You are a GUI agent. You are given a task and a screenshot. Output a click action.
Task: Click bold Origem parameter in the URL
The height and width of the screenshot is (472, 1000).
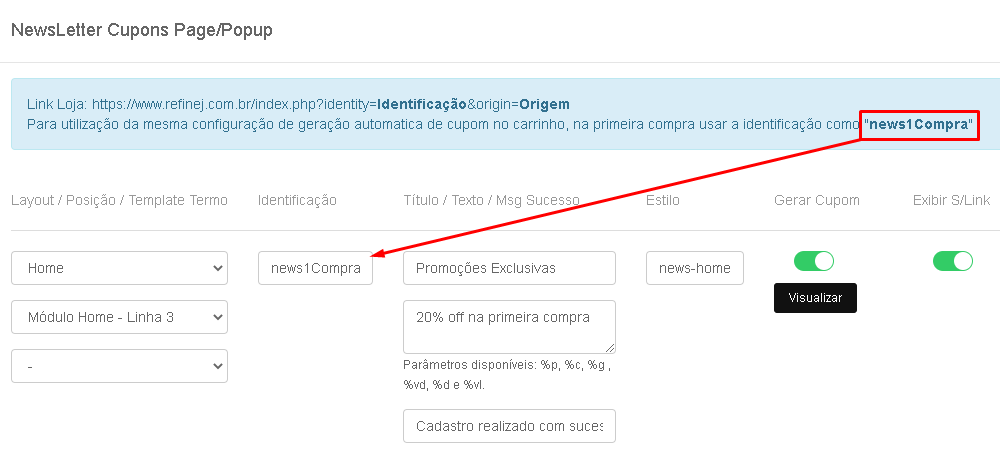(x=544, y=104)
